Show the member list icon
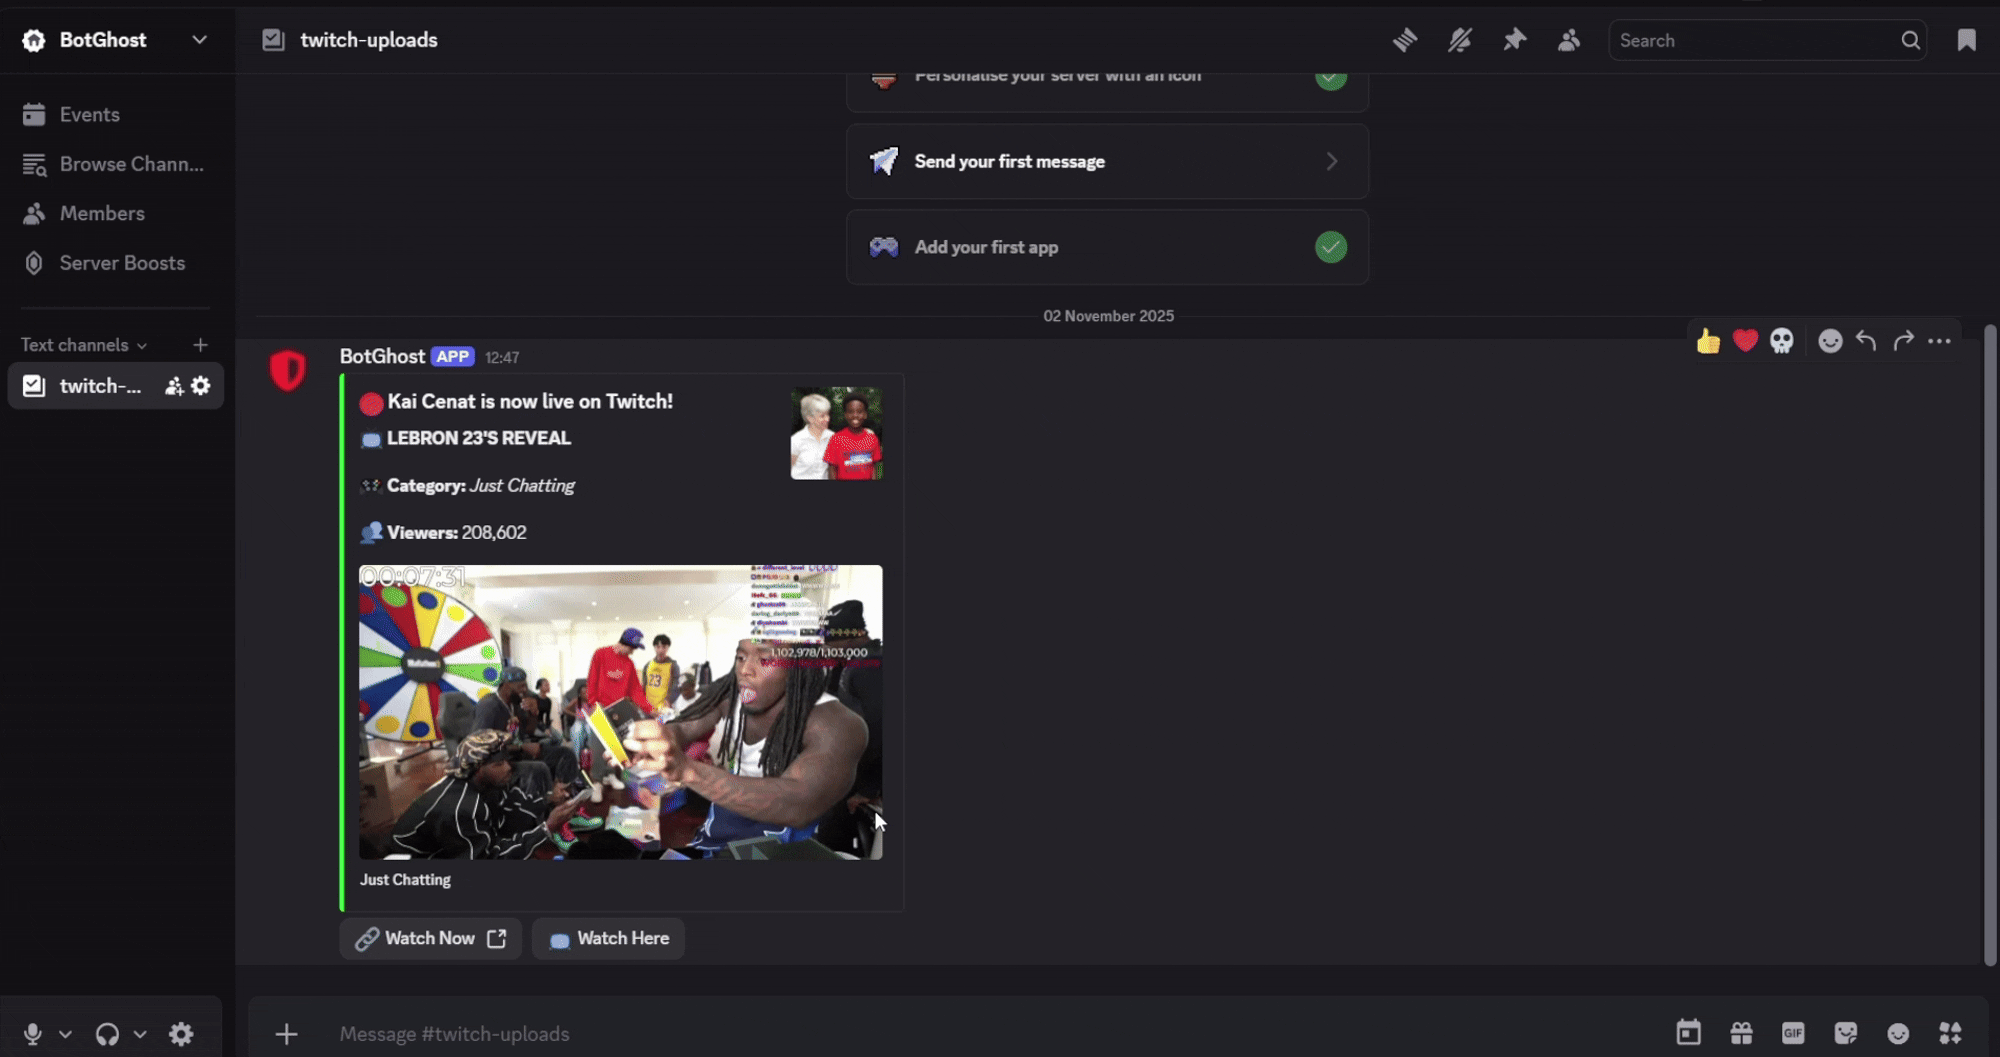The width and height of the screenshot is (2000, 1057). click(1569, 40)
